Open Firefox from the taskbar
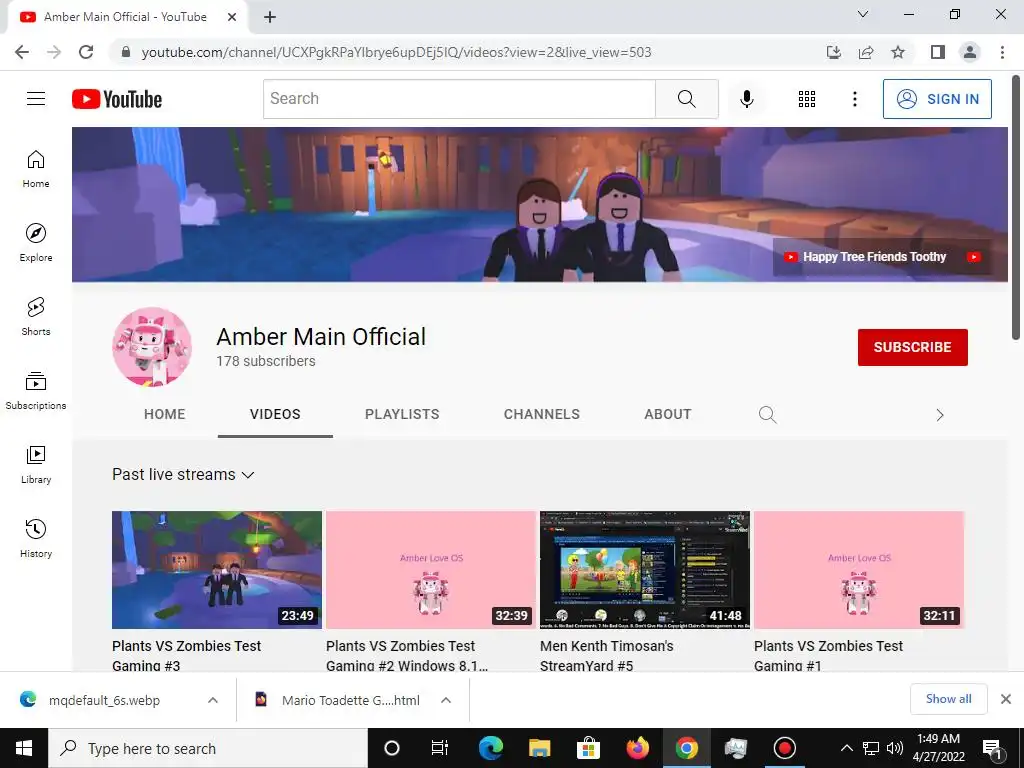This screenshot has width=1024, height=768. 637,748
